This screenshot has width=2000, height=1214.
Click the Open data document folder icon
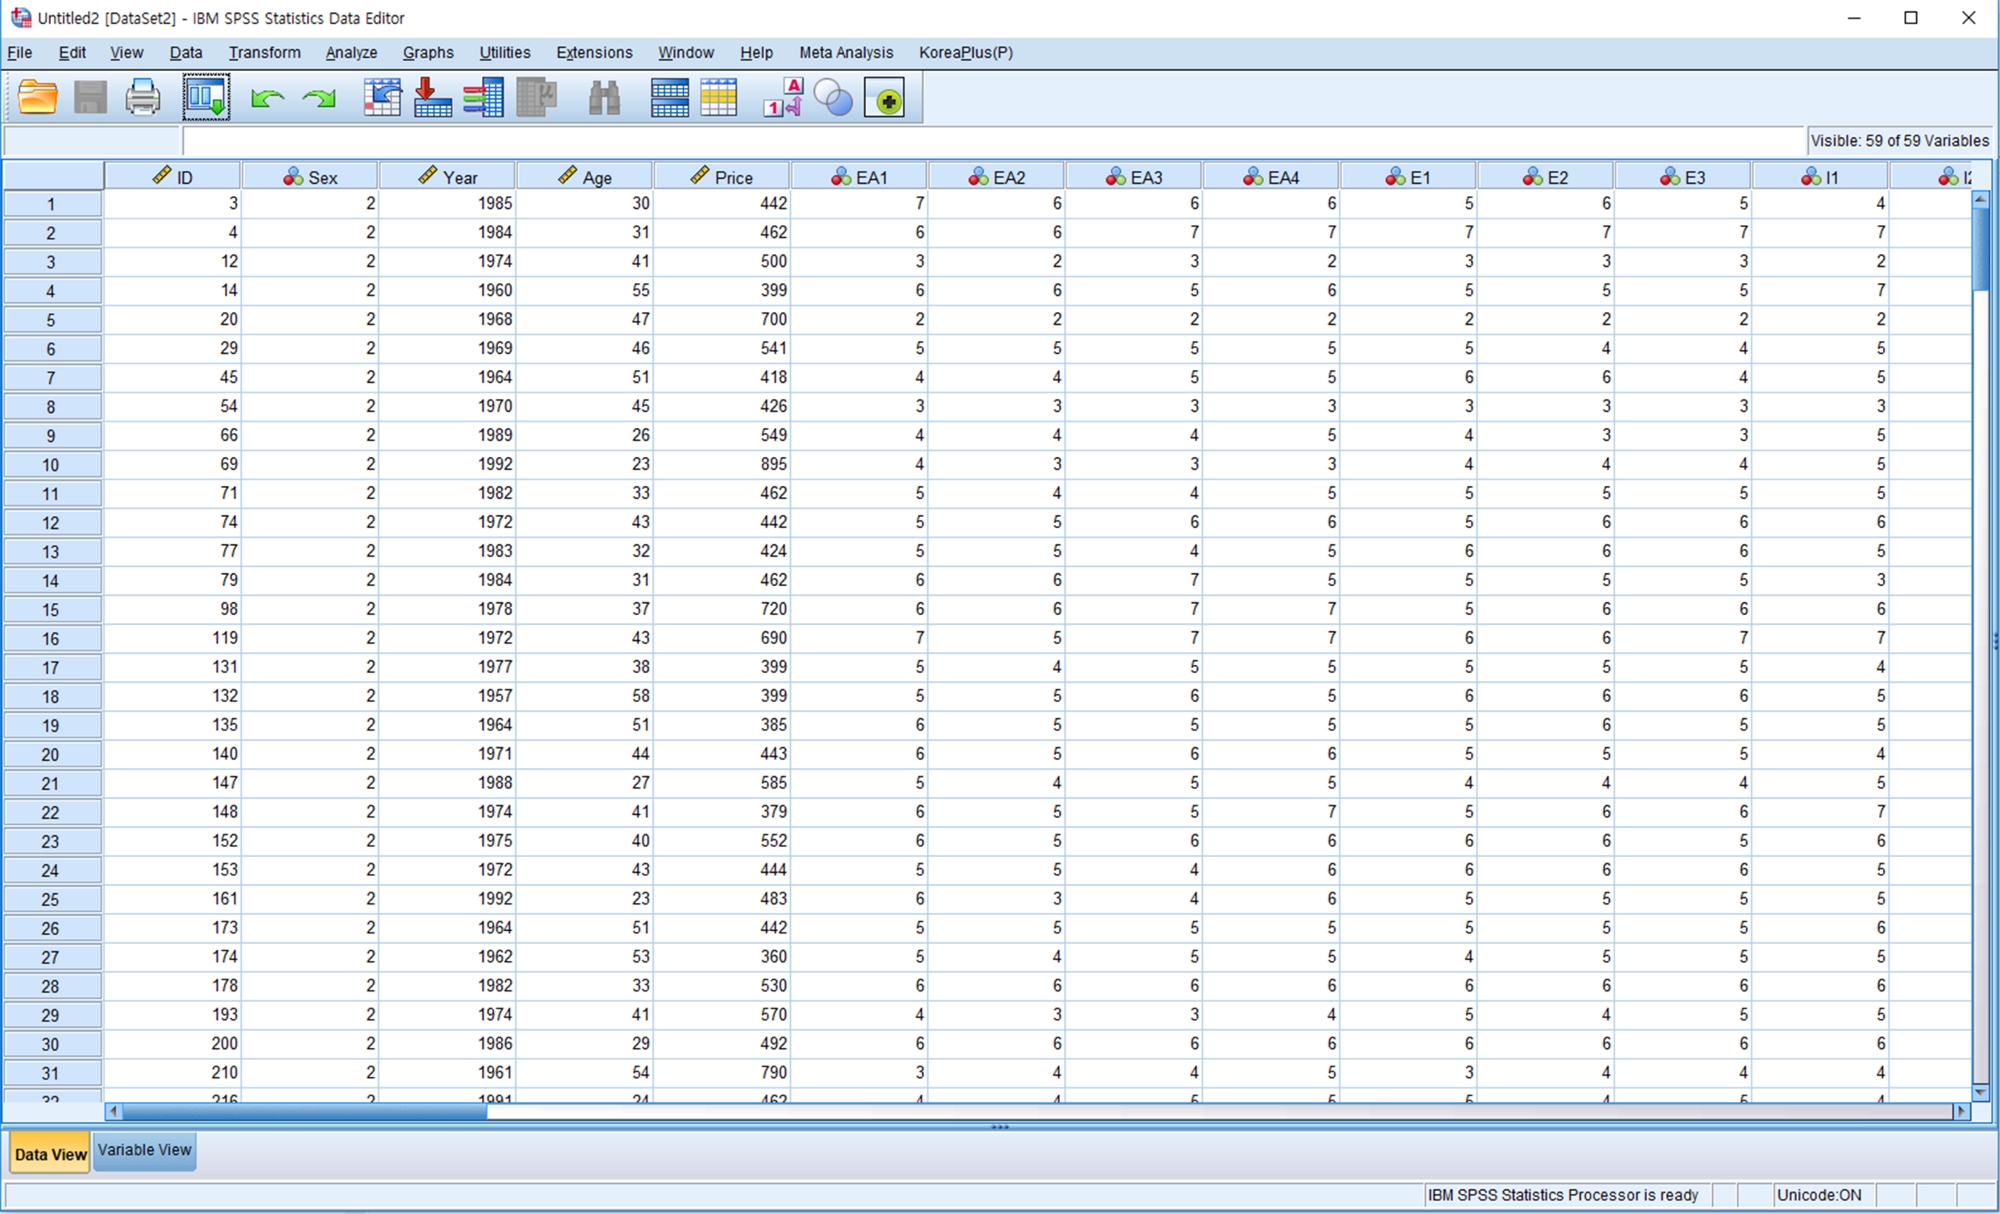(38, 98)
